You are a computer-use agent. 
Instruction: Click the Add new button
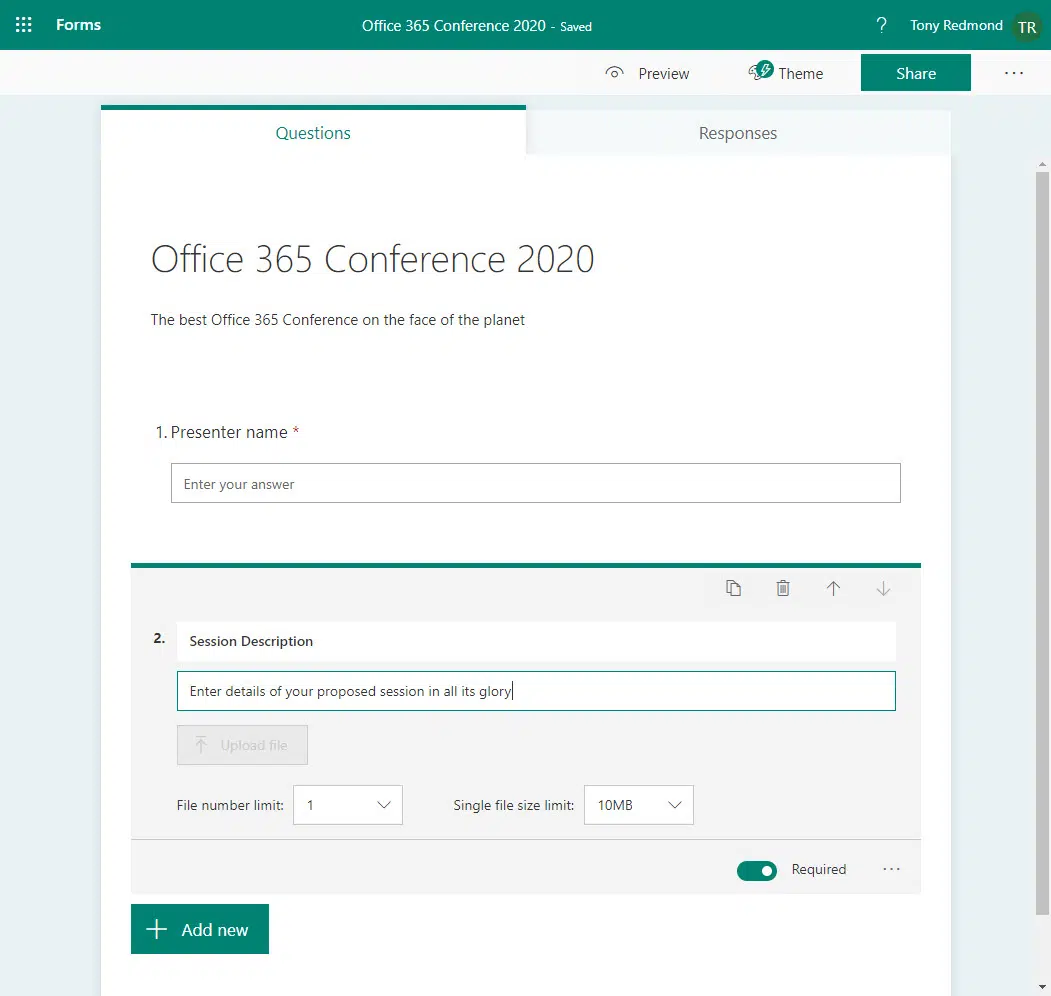200,929
